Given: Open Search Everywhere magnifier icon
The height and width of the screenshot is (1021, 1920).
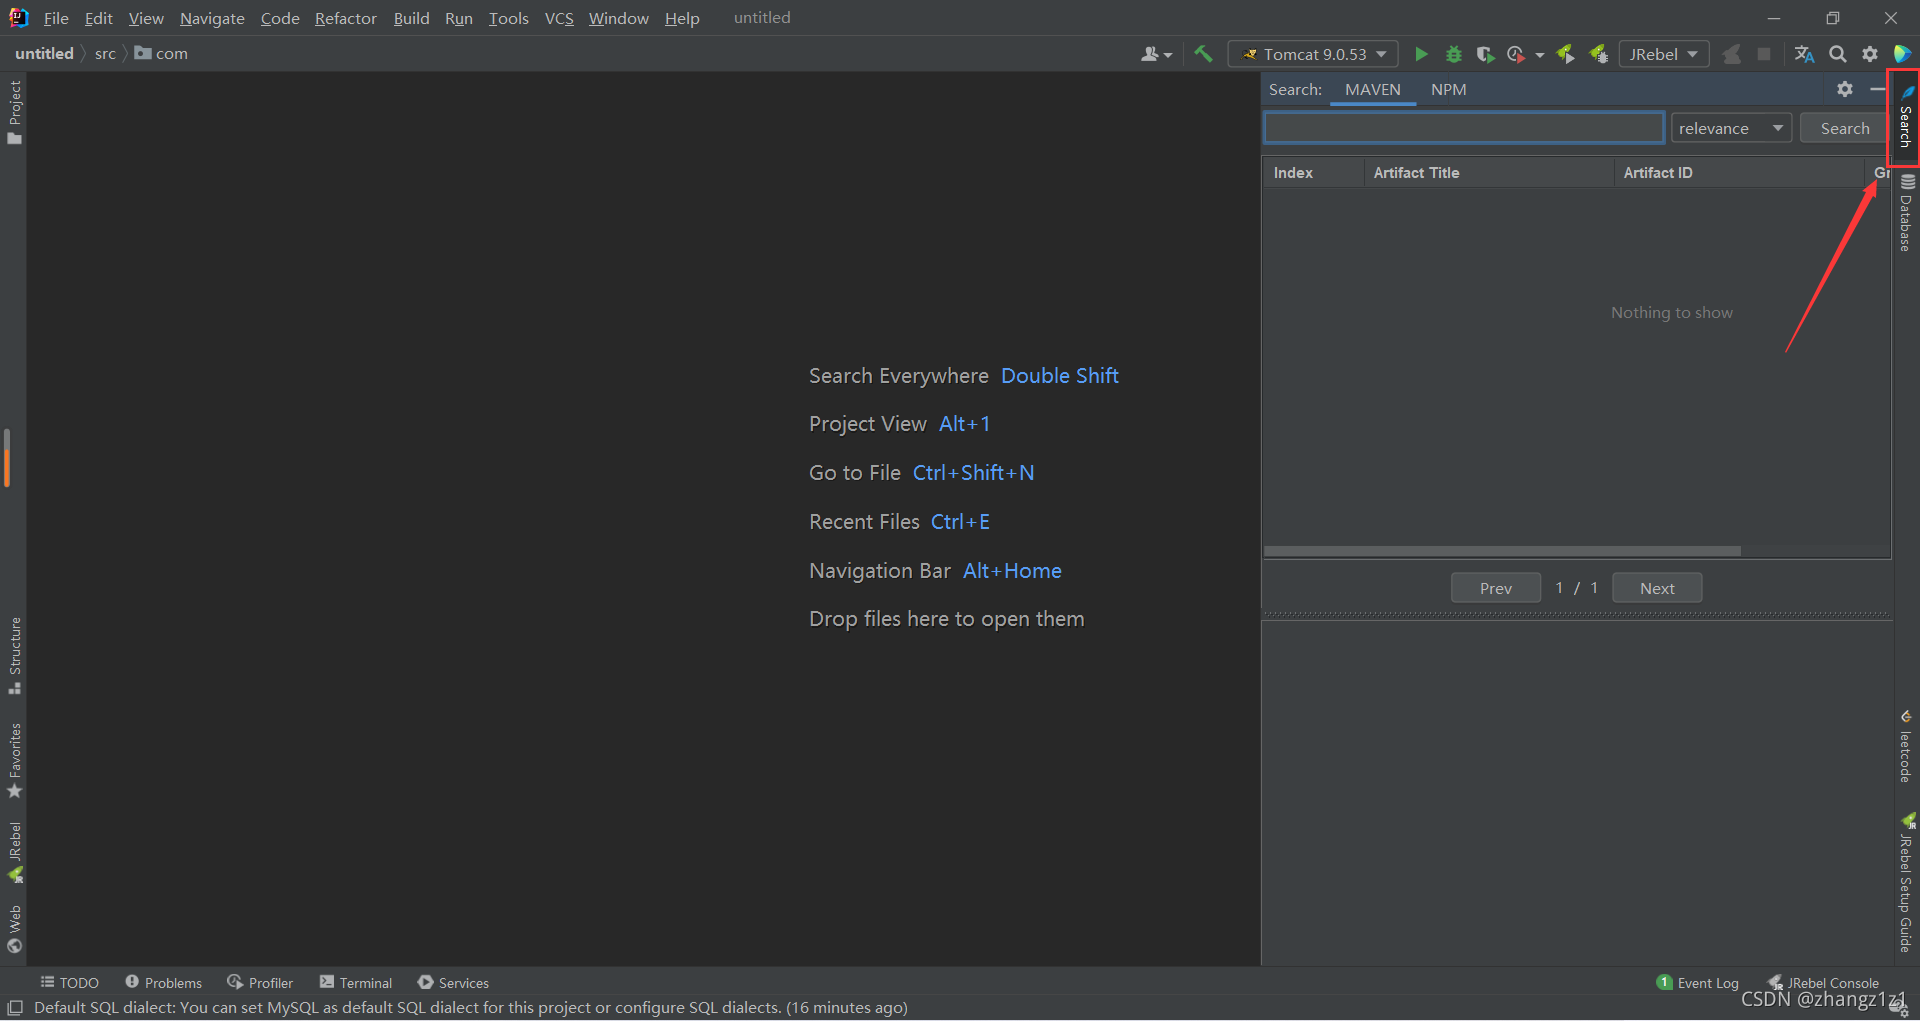Looking at the screenshot, I should click(1838, 54).
